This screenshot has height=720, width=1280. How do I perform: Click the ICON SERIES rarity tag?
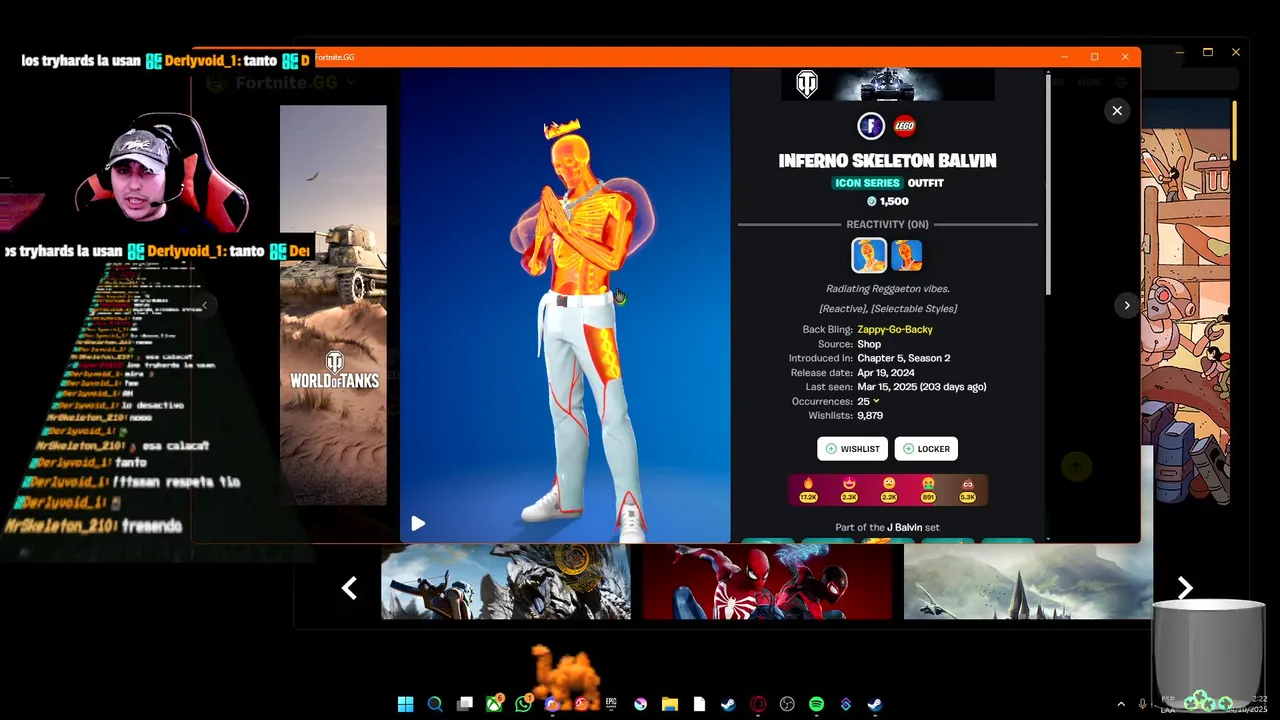(867, 183)
